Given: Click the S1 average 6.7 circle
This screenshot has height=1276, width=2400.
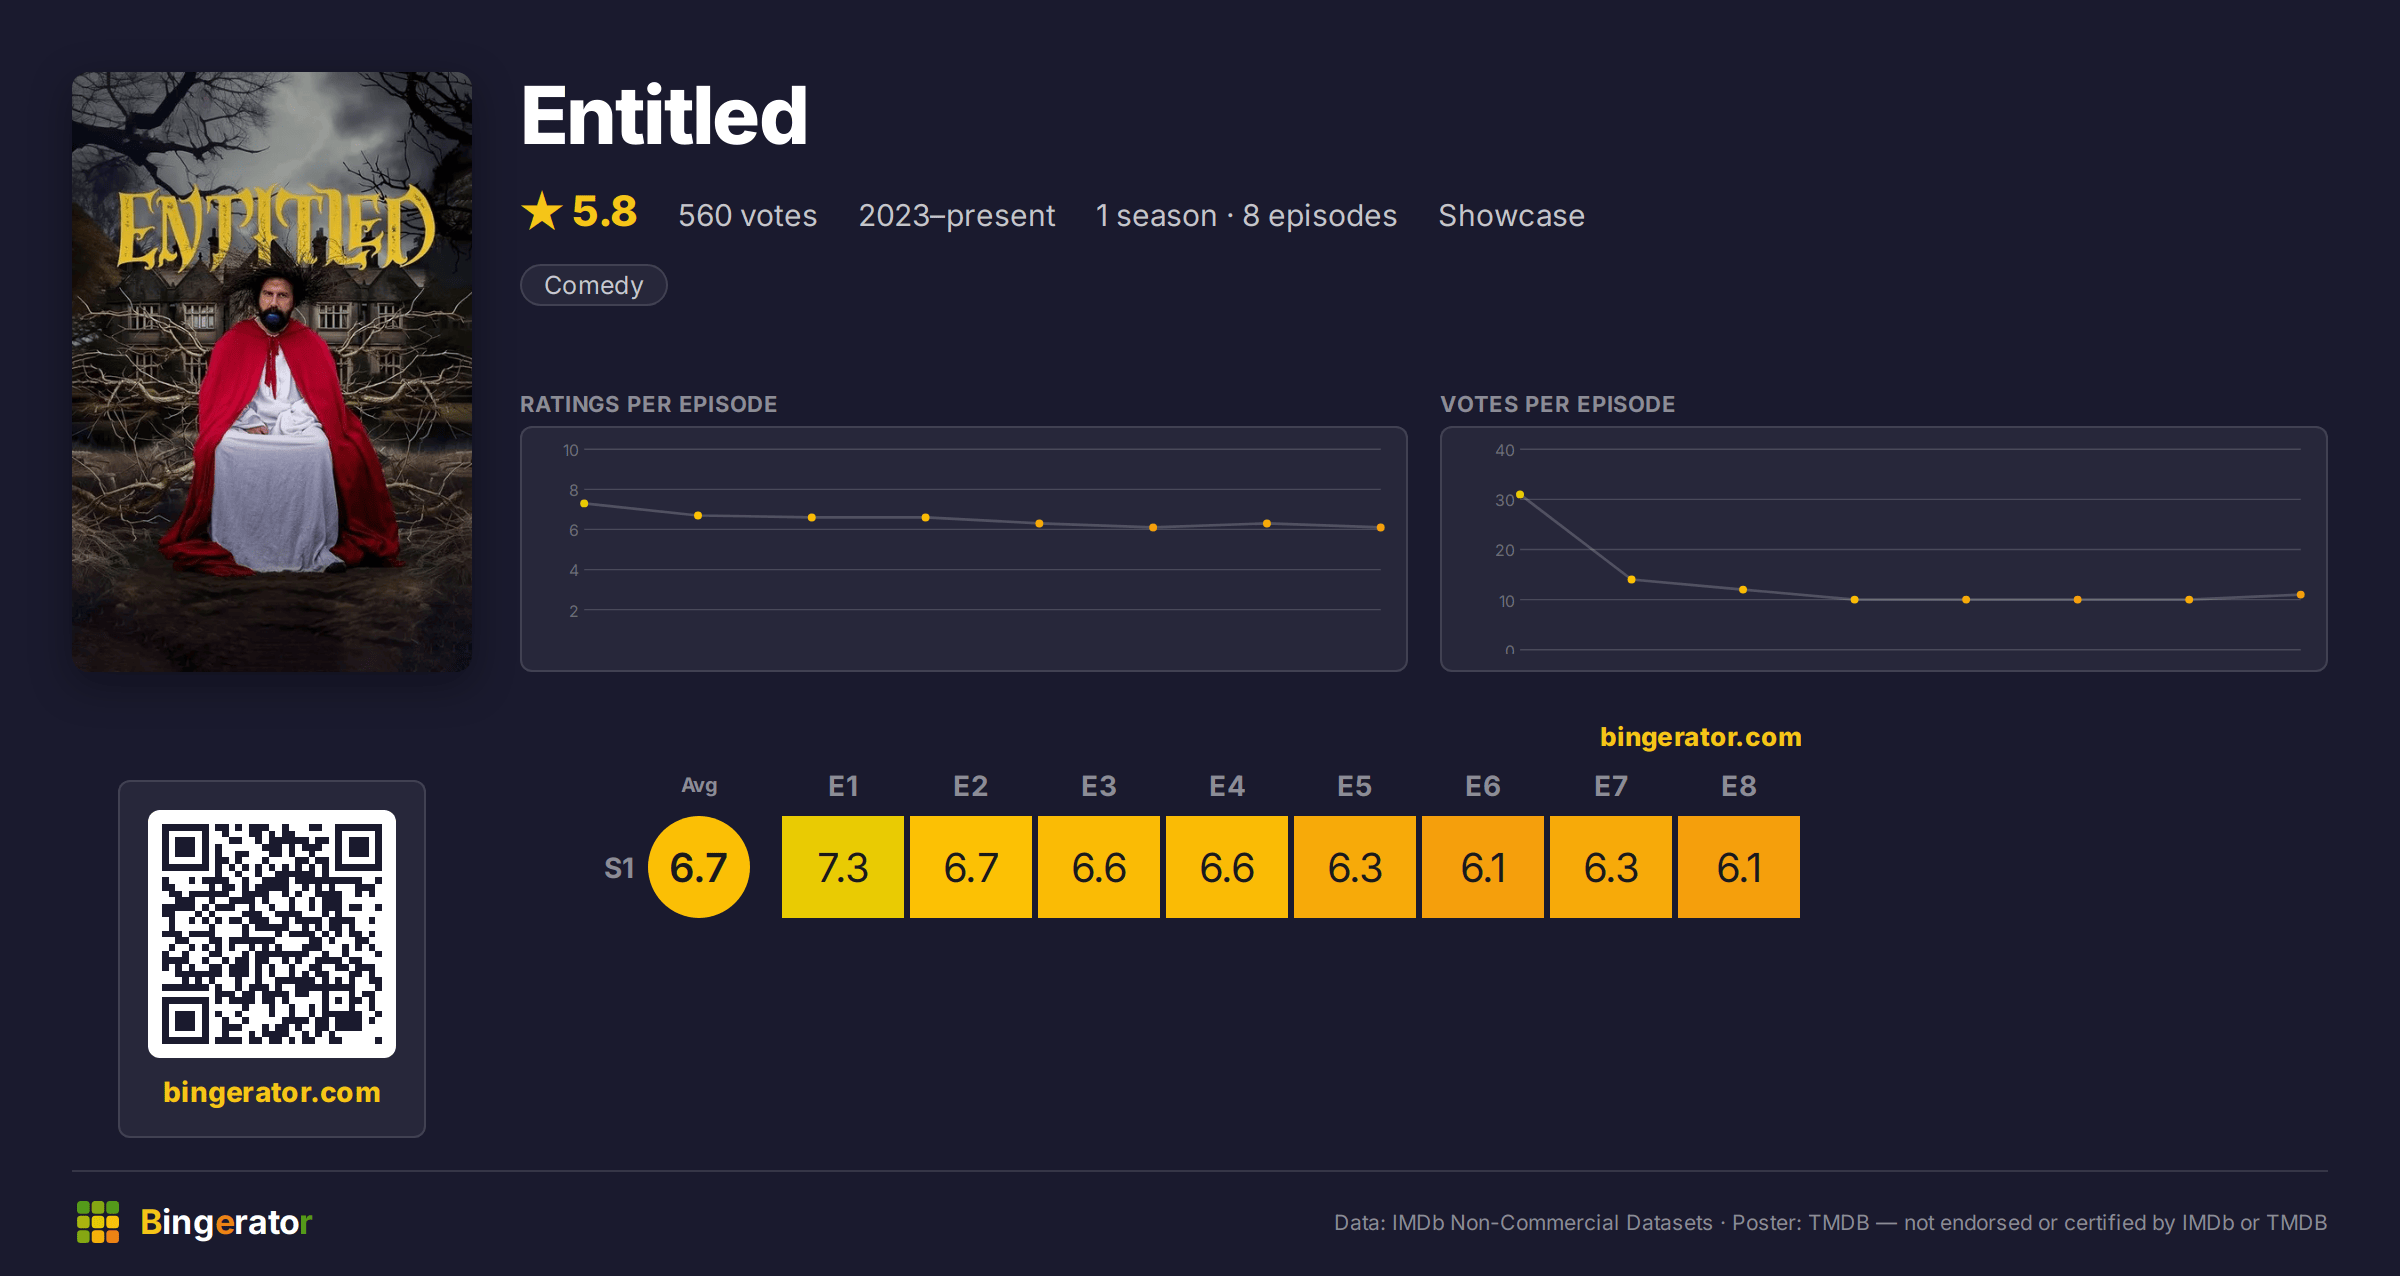Looking at the screenshot, I should pos(699,867).
